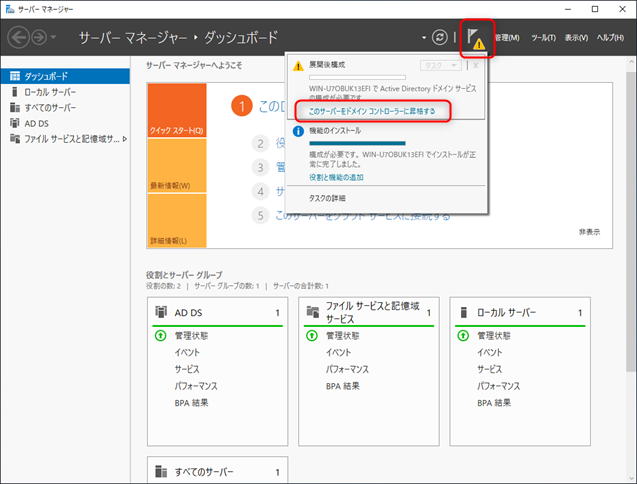This screenshot has width=637, height=484.
Task: Click the back navigation arrow
Action: point(18,37)
